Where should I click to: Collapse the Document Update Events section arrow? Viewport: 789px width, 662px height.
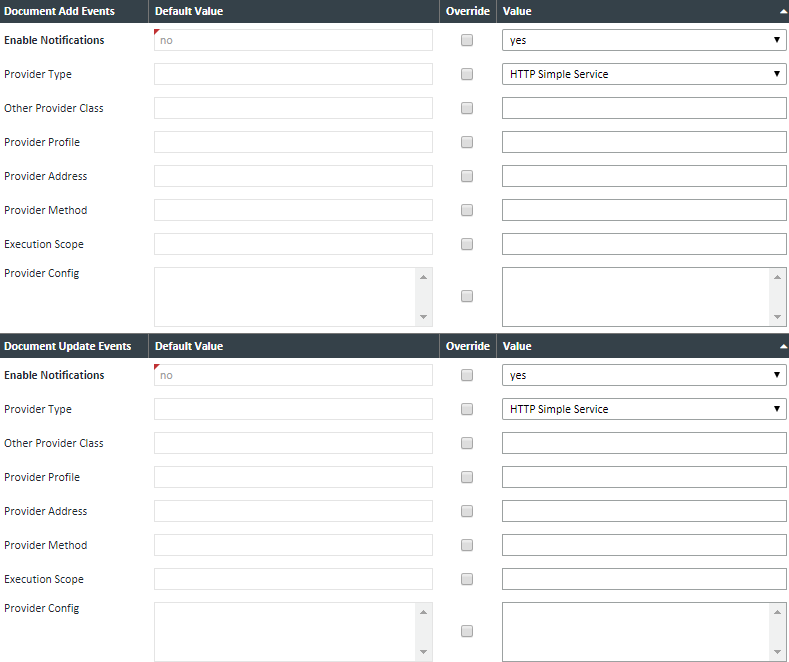782,347
